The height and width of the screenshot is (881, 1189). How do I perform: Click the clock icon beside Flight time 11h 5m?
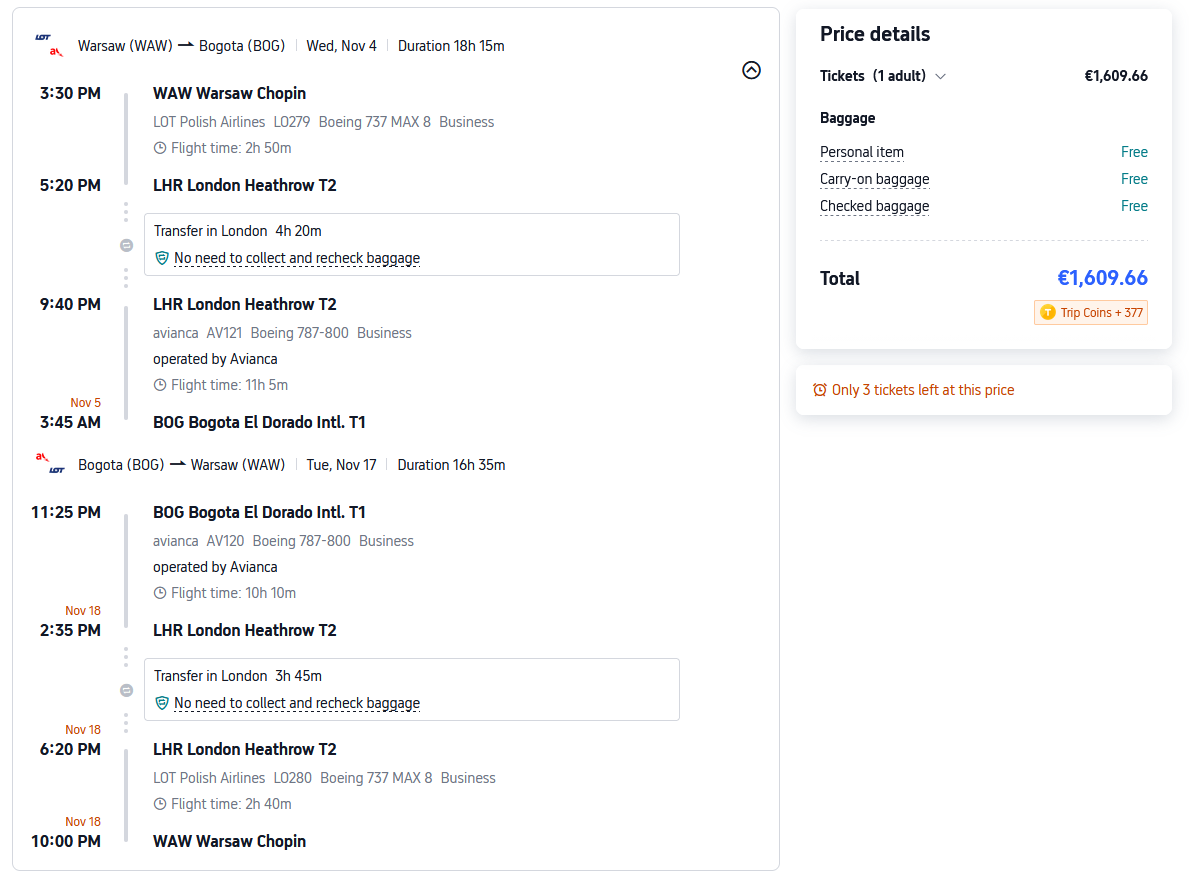point(160,385)
